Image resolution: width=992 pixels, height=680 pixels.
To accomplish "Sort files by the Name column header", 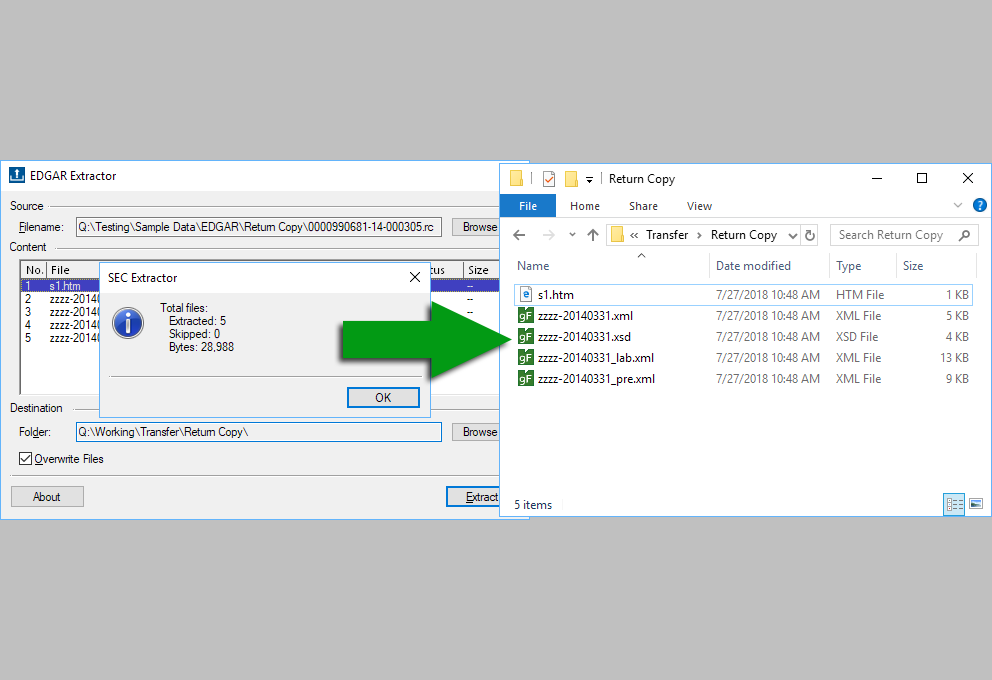I will (610, 266).
